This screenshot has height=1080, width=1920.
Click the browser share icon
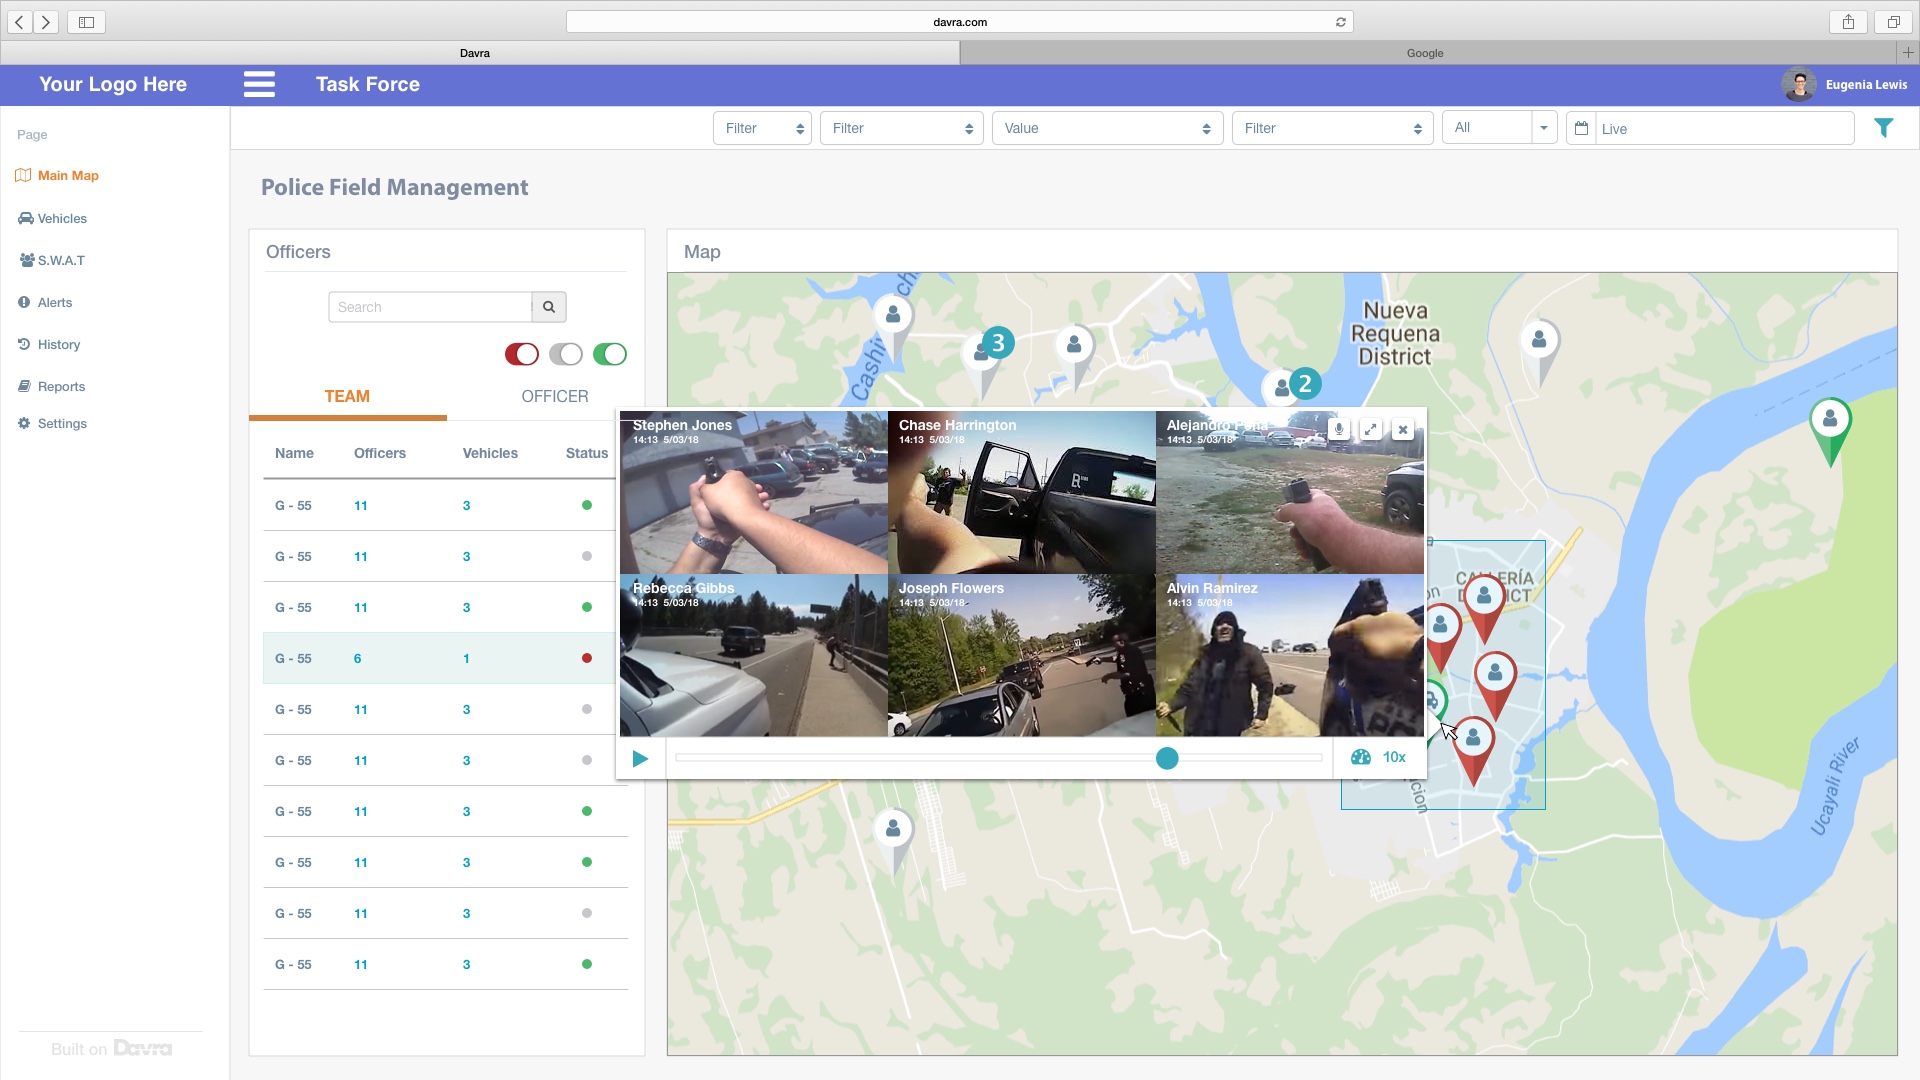(1848, 22)
